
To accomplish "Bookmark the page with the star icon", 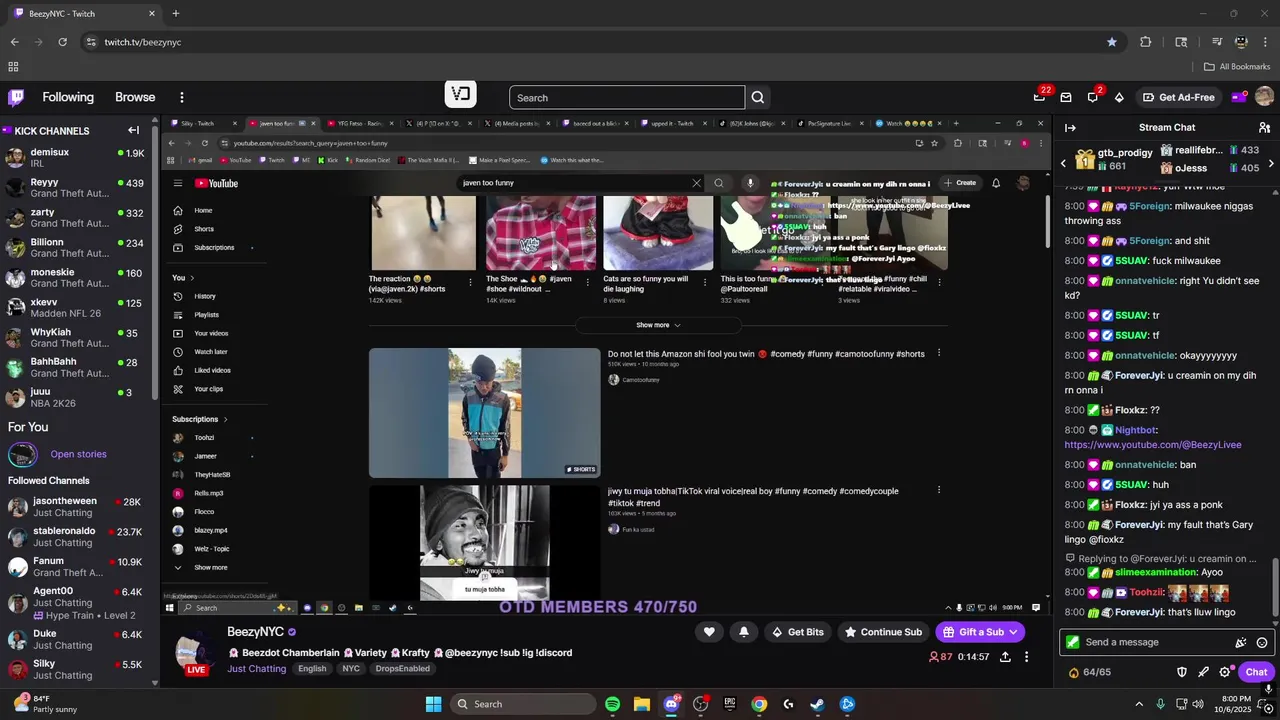I will pyautogui.click(x=1111, y=42).
